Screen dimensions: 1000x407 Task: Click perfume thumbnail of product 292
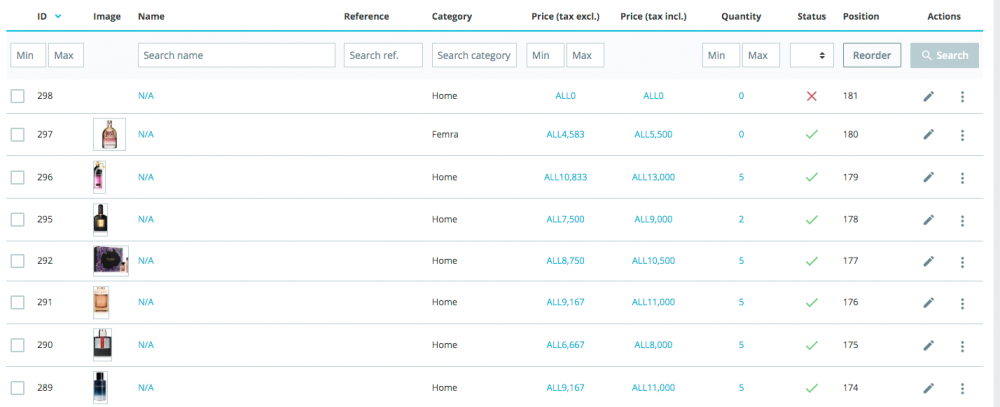tap(110, 260)
